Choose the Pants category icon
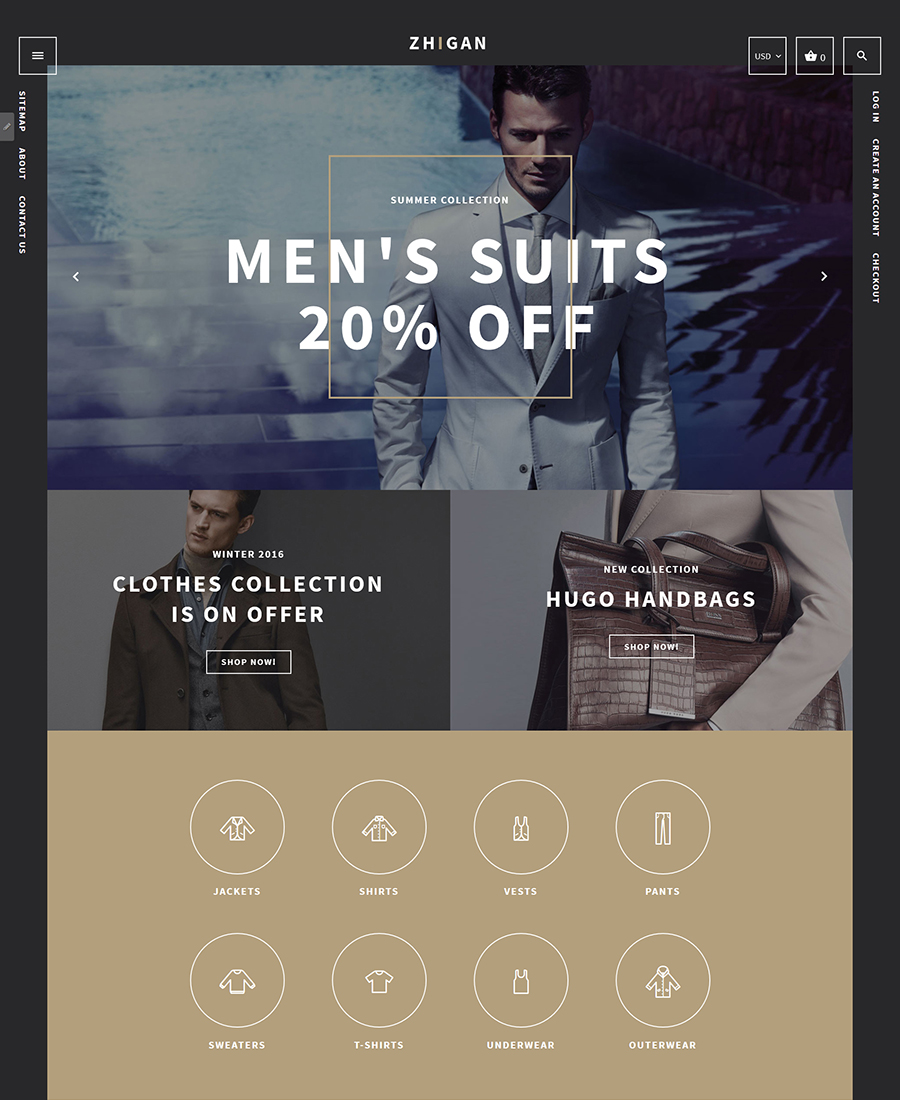 (x=663, y=828)
